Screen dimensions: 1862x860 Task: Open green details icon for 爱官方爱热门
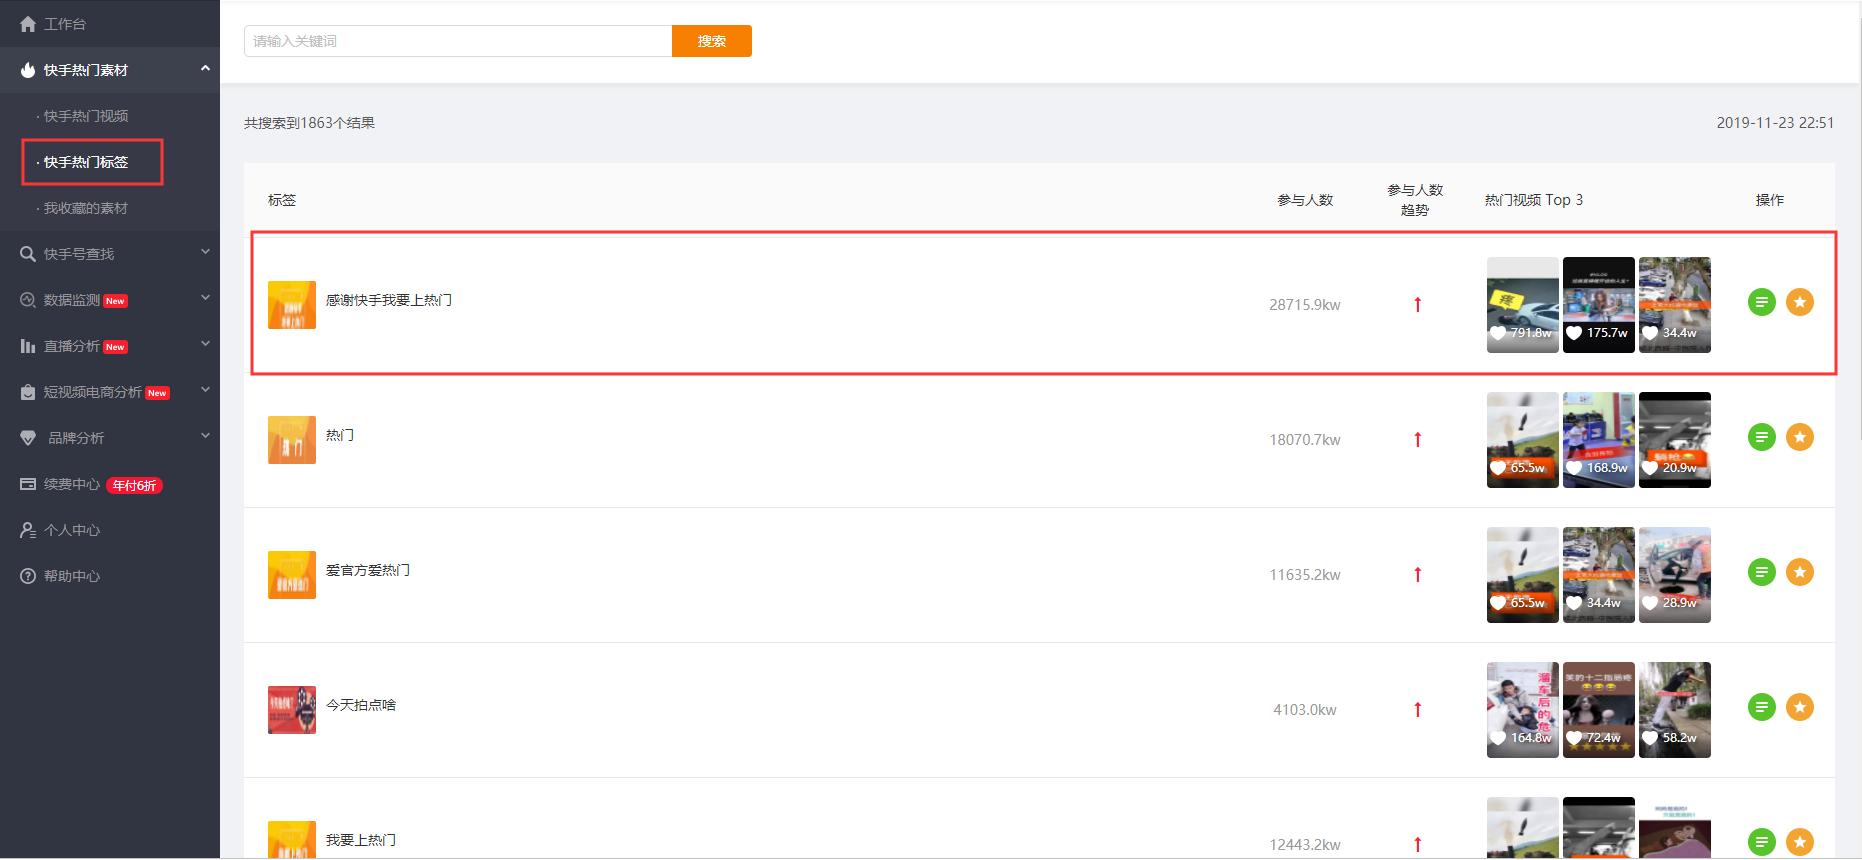(x=1762, y=572)
